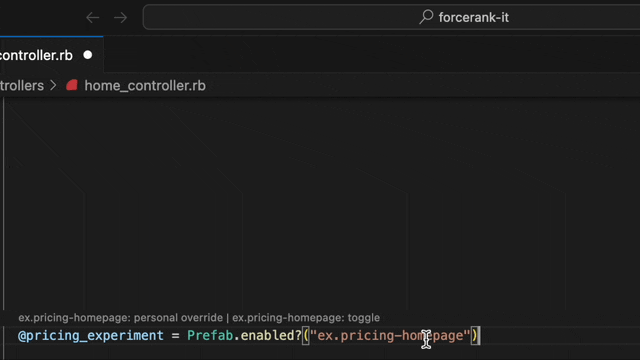Viewport: 640px width, 360px height.
Task: Select the controller.rb editor tab
Action: coord(51,55)
